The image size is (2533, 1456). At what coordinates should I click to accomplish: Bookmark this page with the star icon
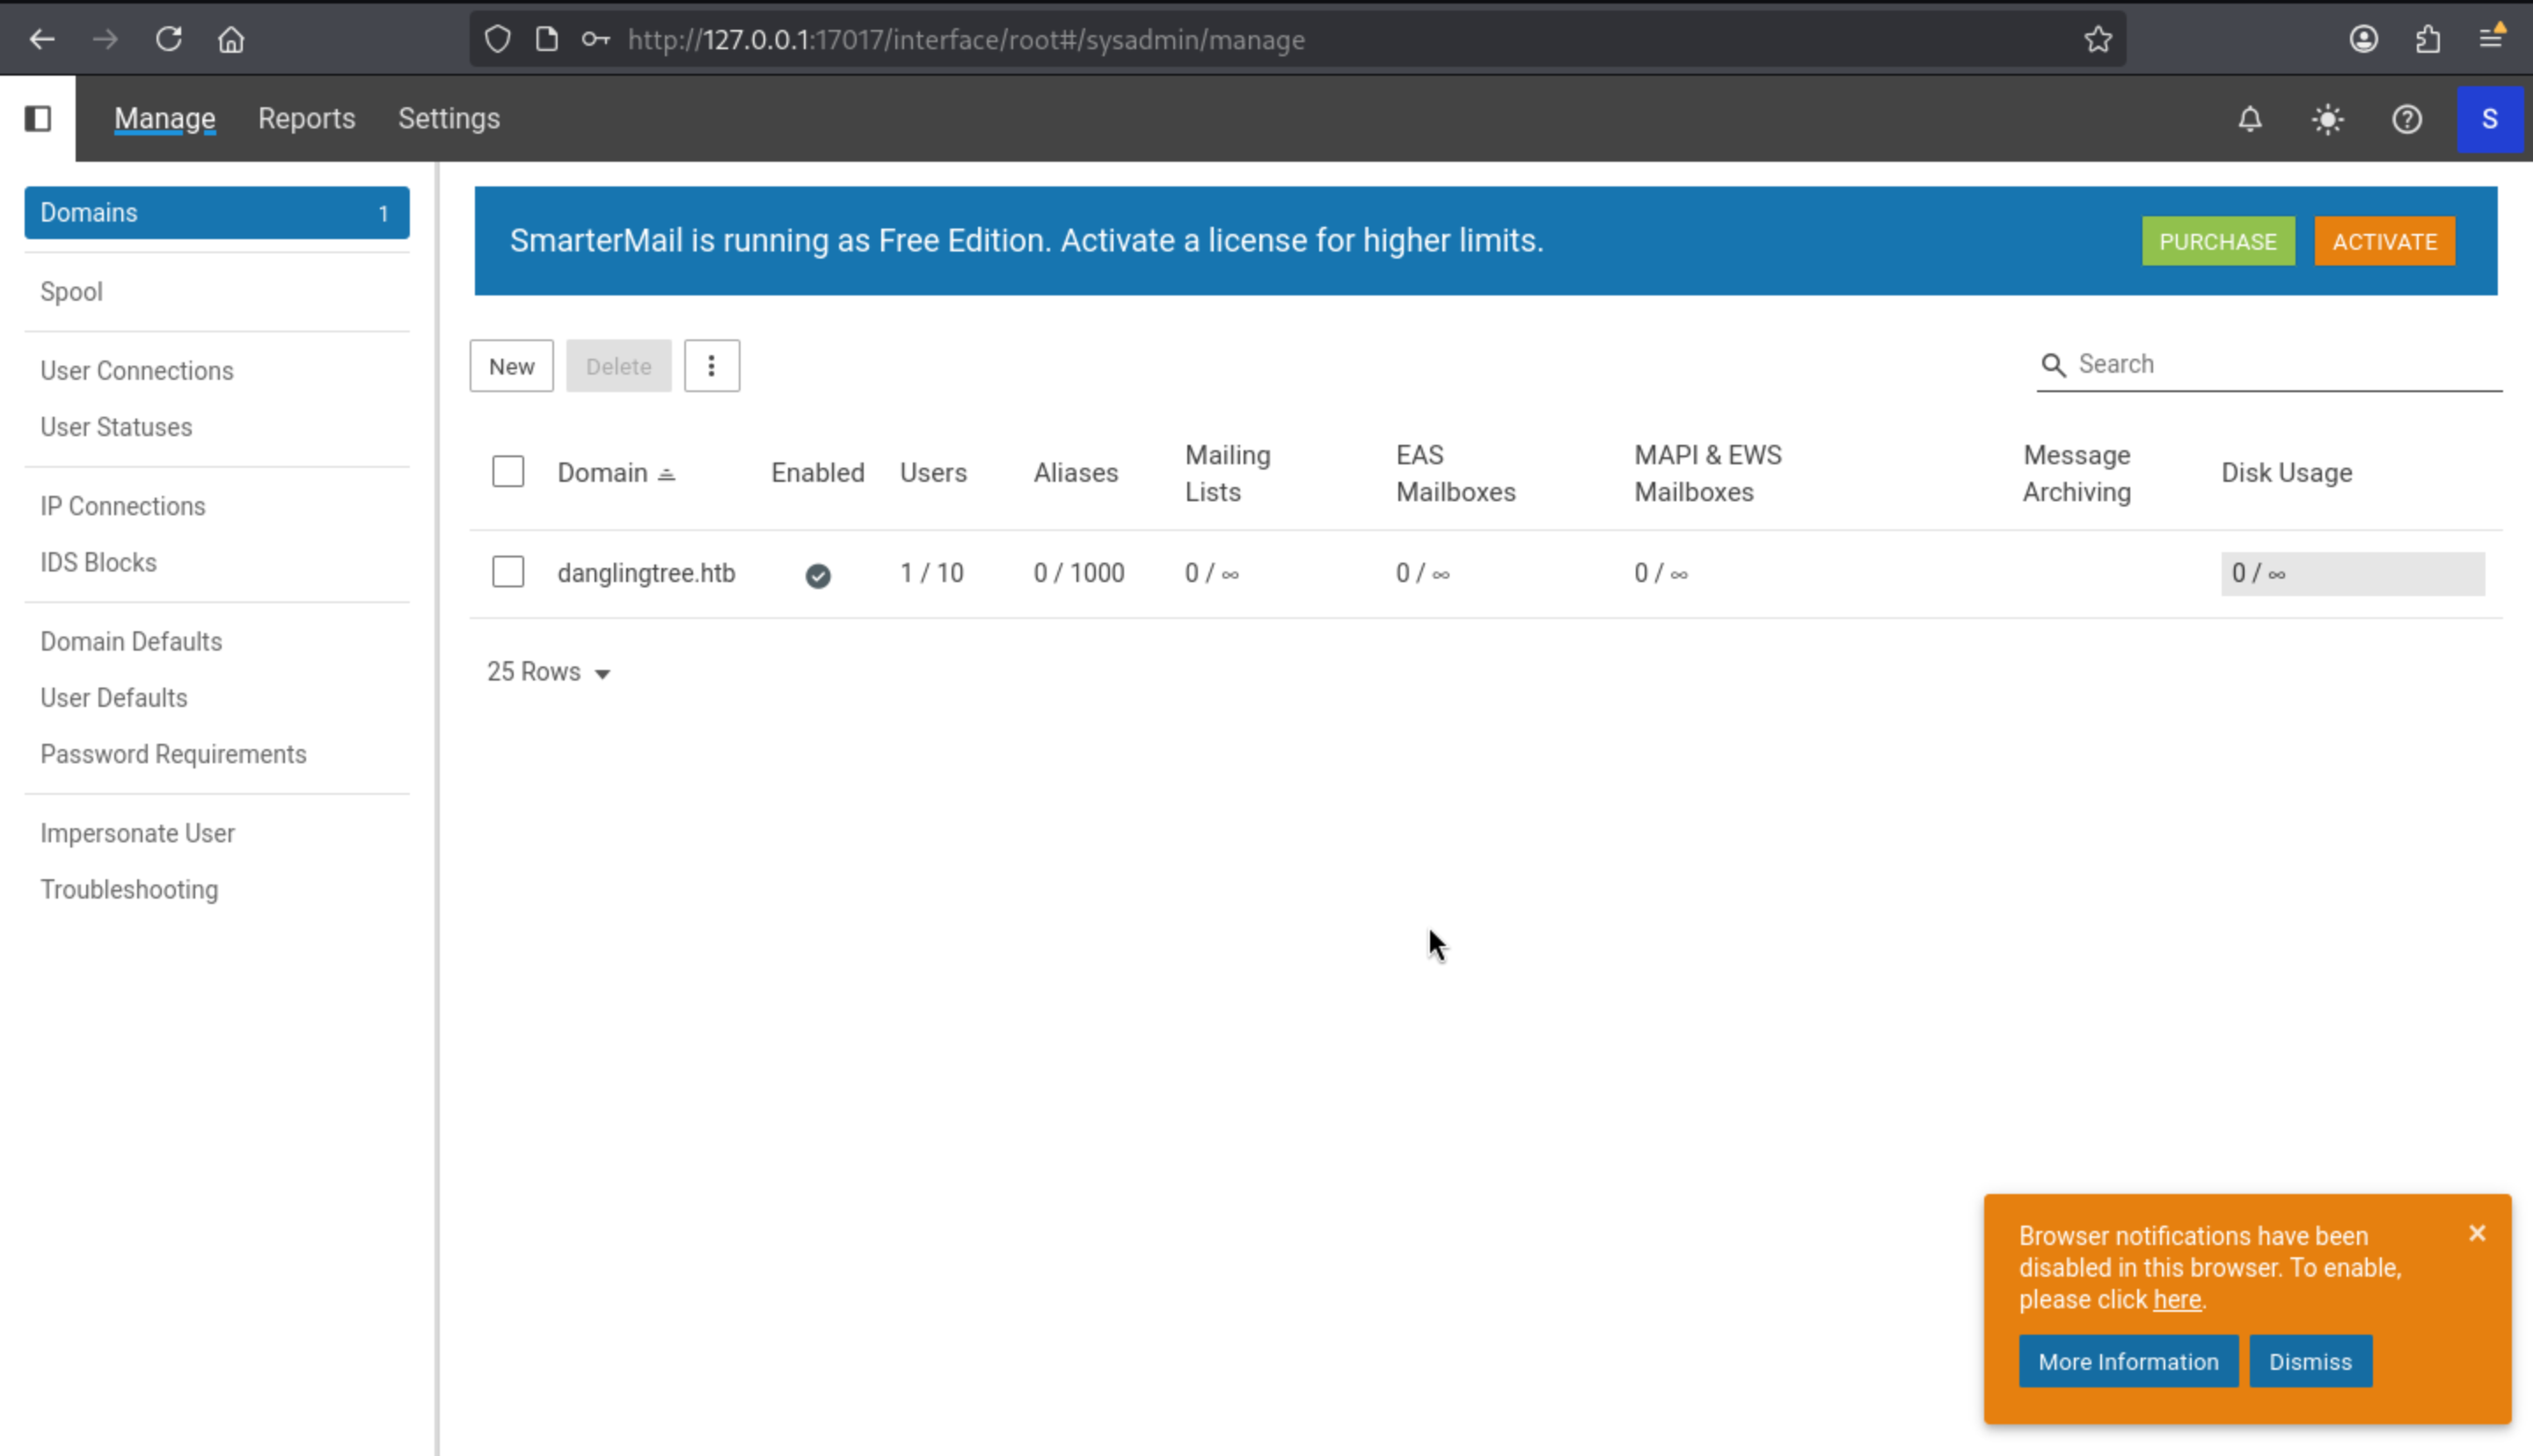pos(2097,39)
